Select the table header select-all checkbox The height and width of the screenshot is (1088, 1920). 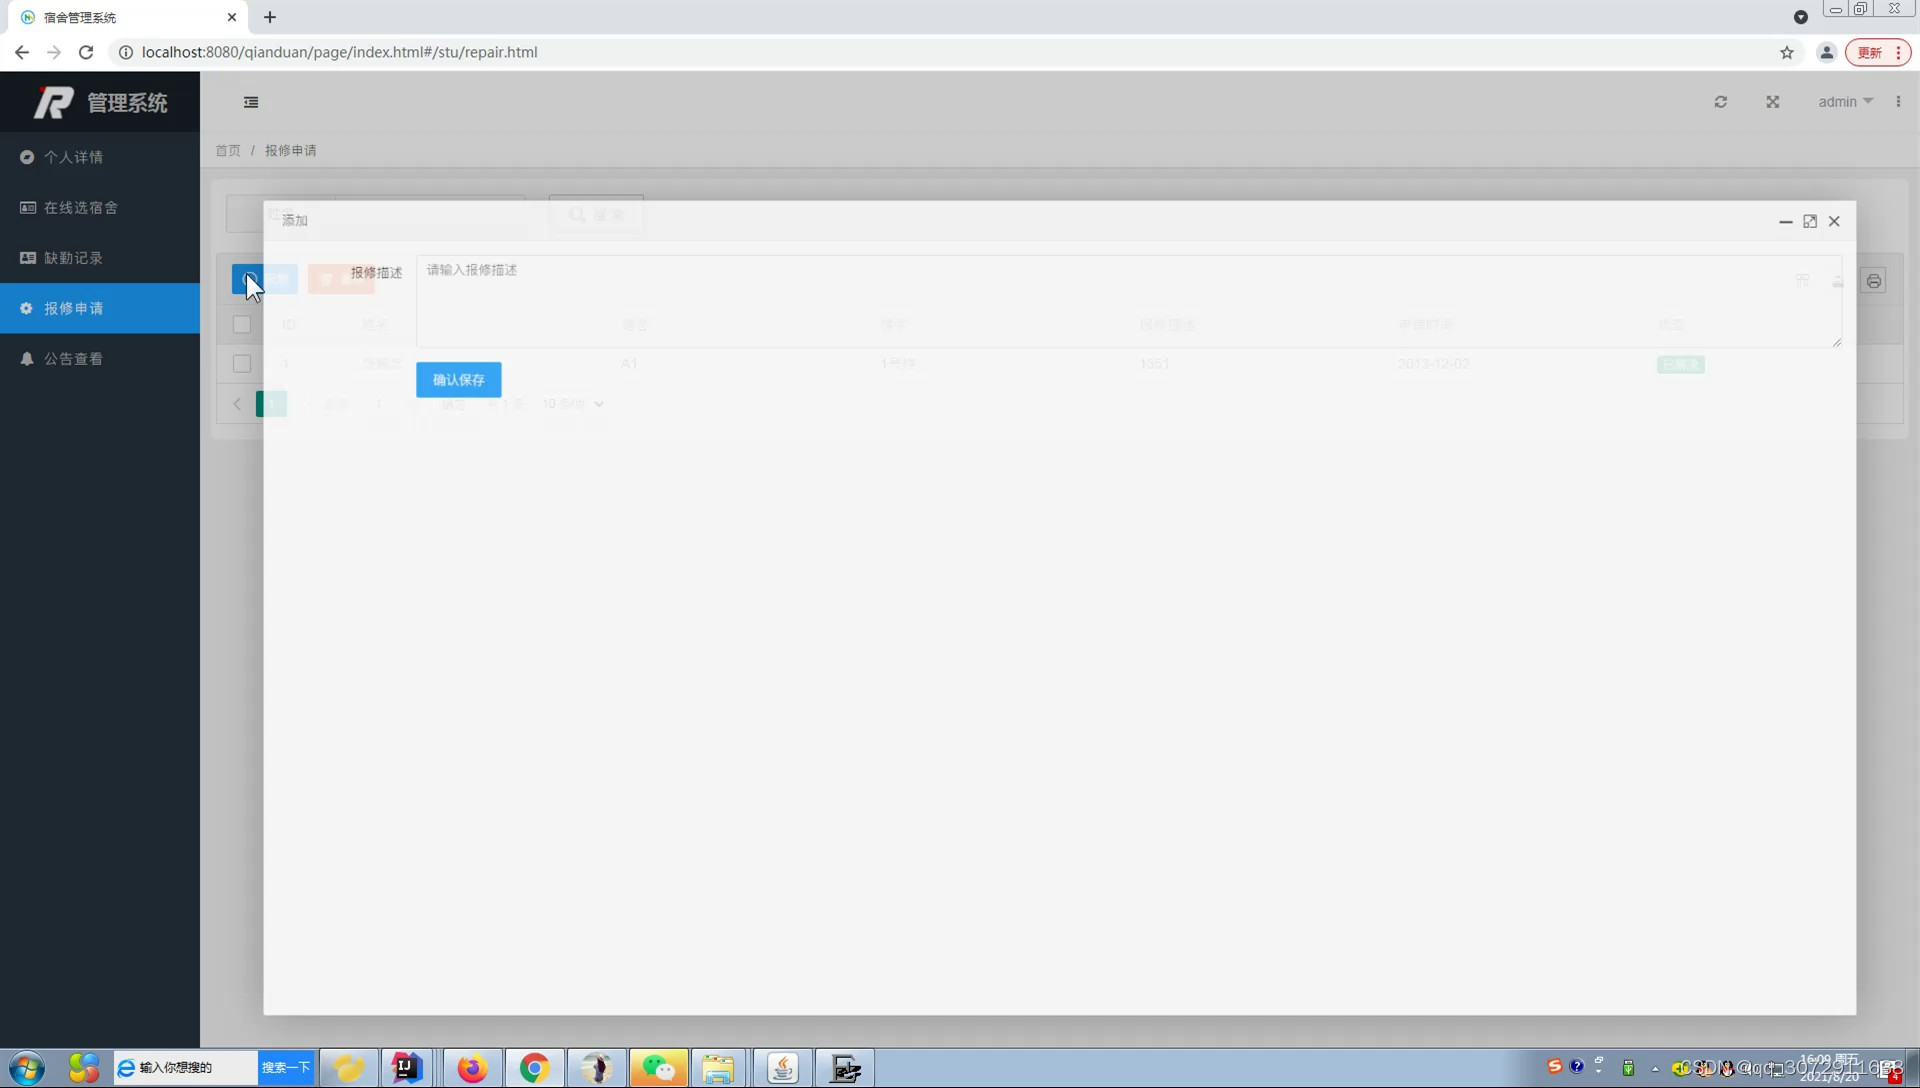point(242,324)
